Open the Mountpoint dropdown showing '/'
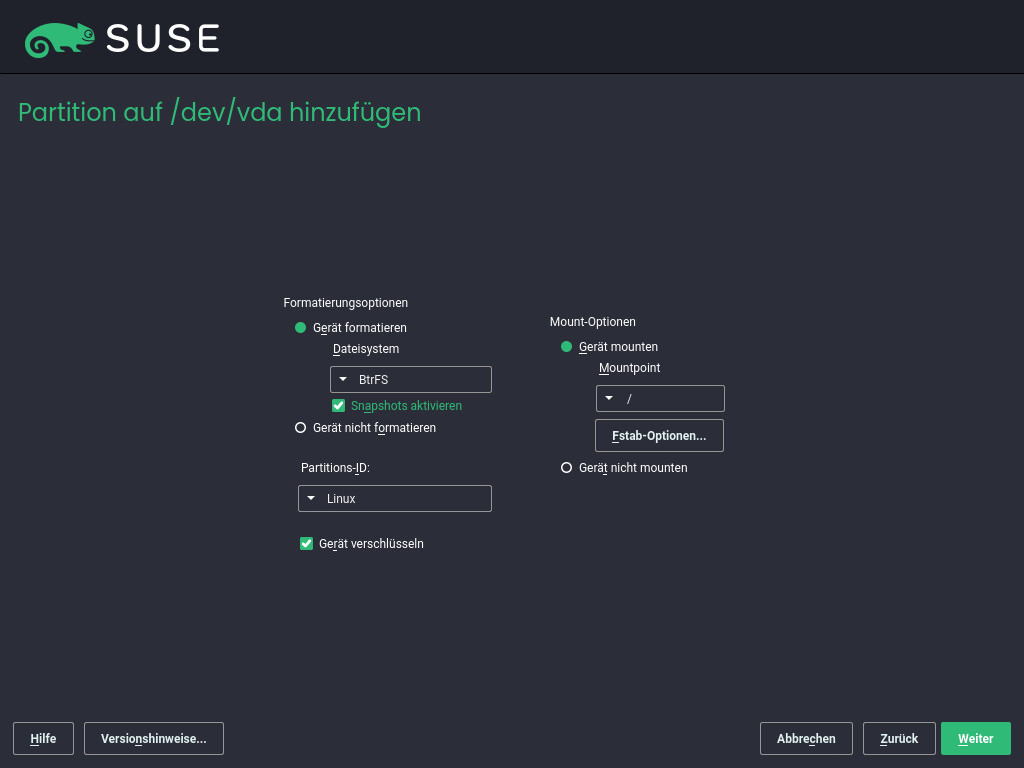Image resolution: width=1024 pixels, height=768 pixels. tap(660, 398)
